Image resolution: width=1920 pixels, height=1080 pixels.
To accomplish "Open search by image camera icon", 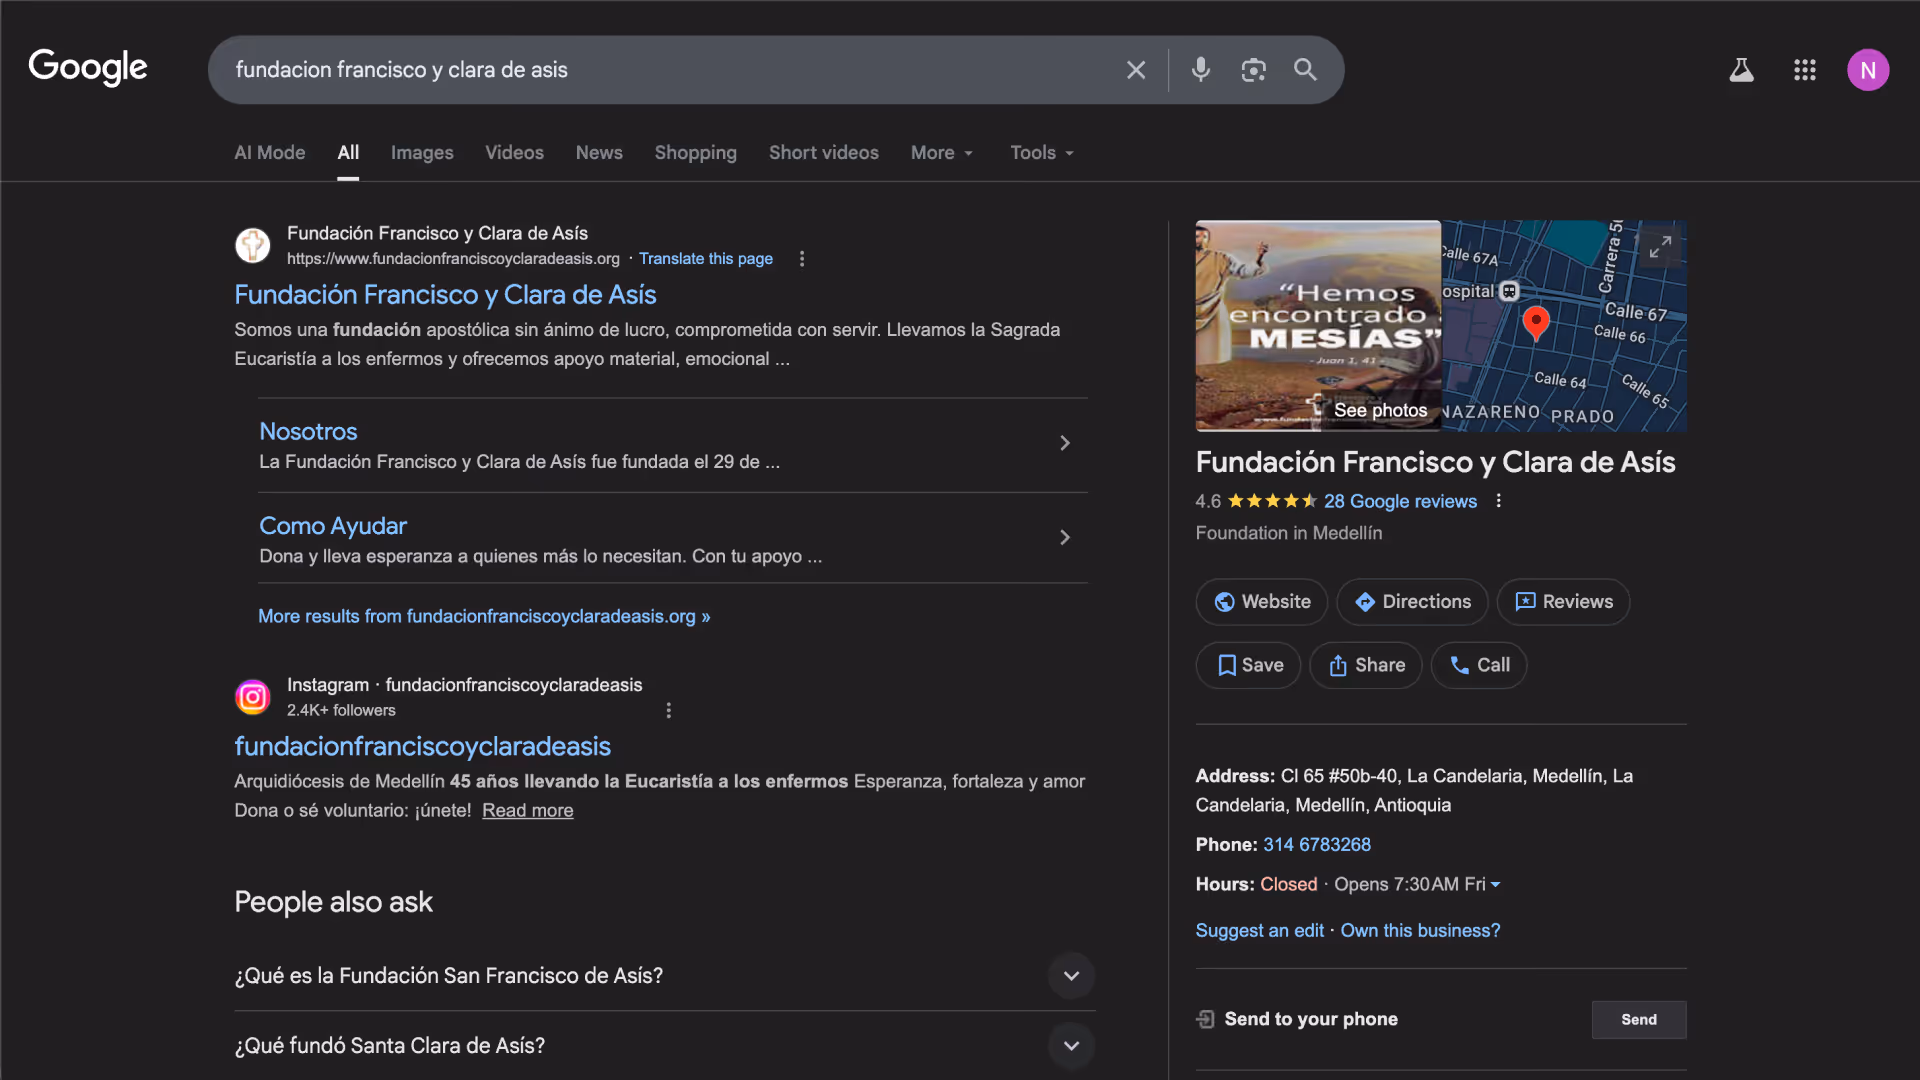I will point(1253,70).
